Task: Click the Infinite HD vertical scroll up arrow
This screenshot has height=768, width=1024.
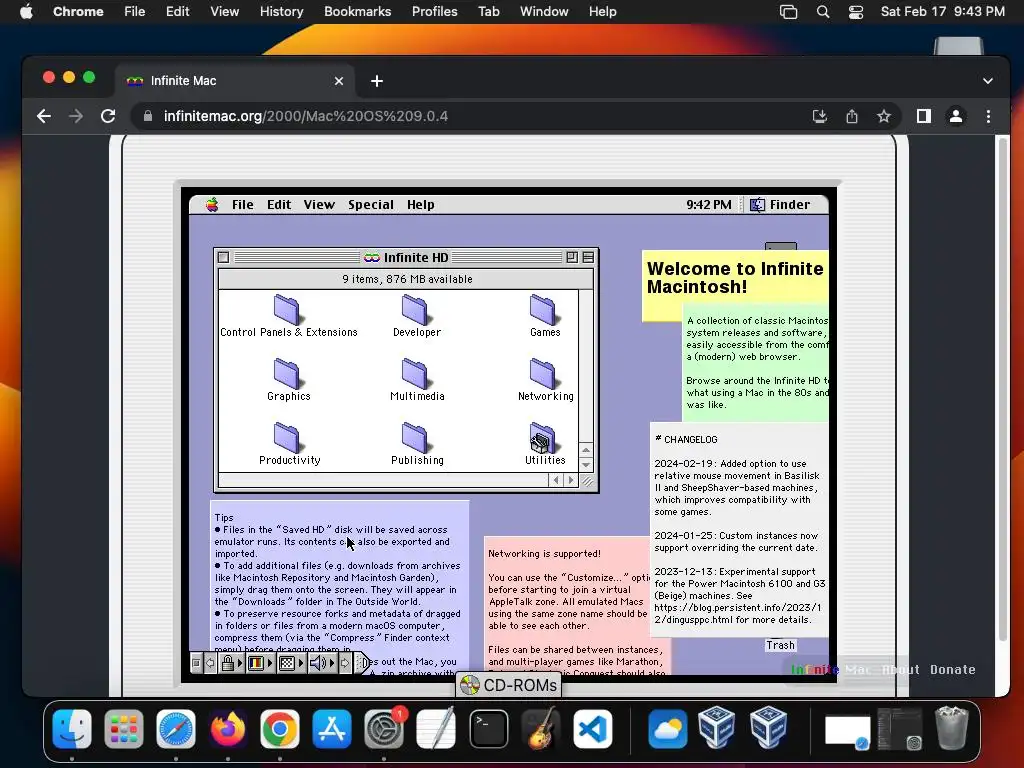Action: point(586,451)
